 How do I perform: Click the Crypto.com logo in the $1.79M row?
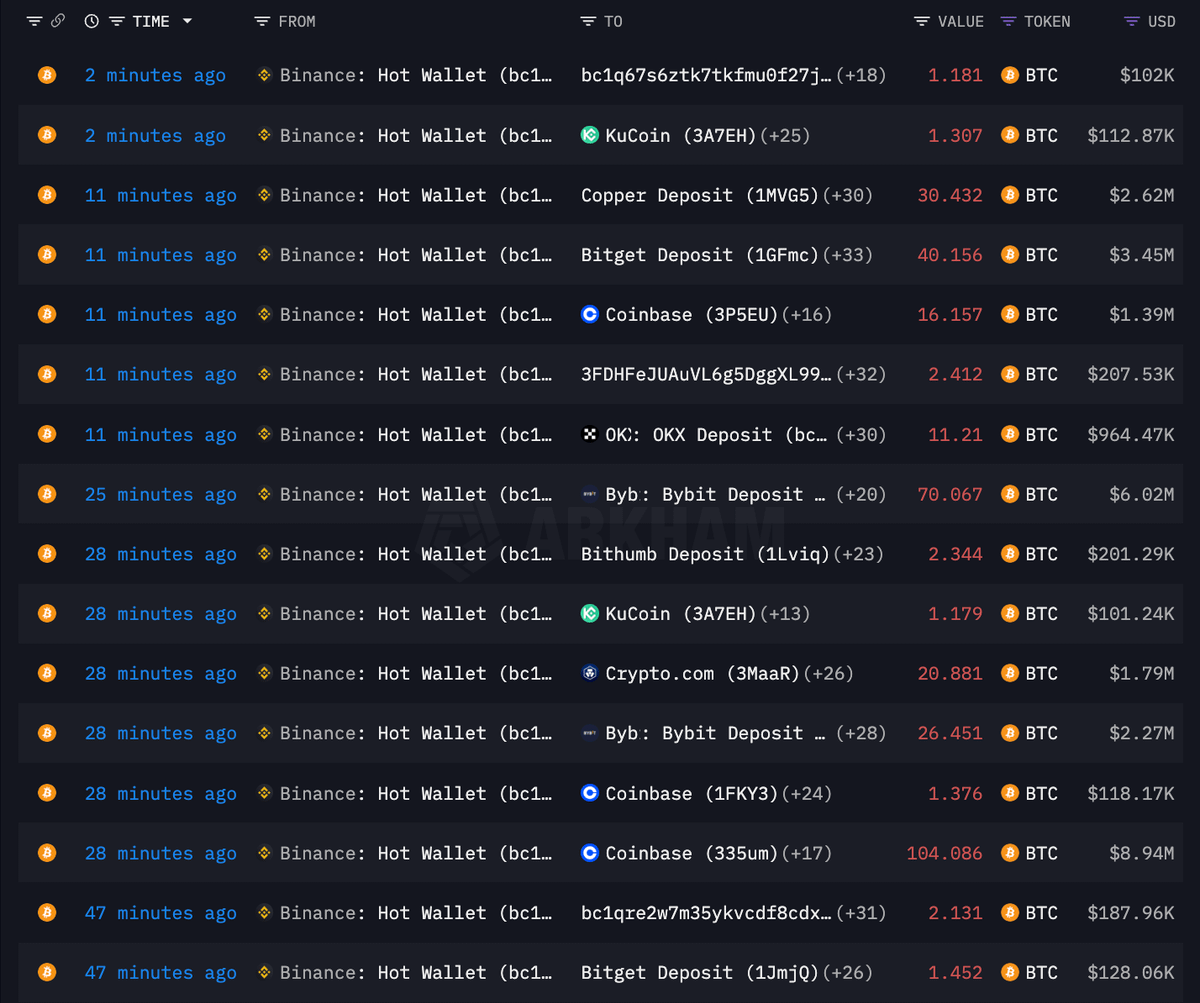[590, 673]
